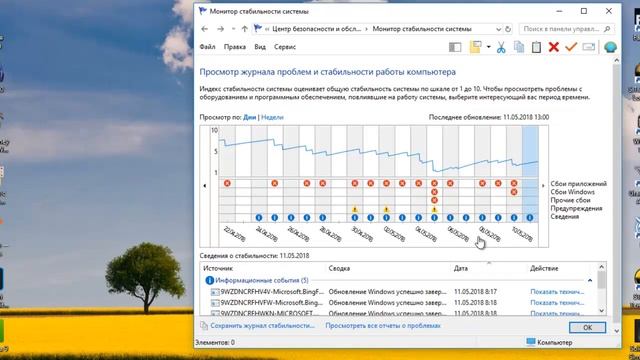The image size is (640, 360).
Task: Click the Paste clipboard icon
Action: coord(536,47)
